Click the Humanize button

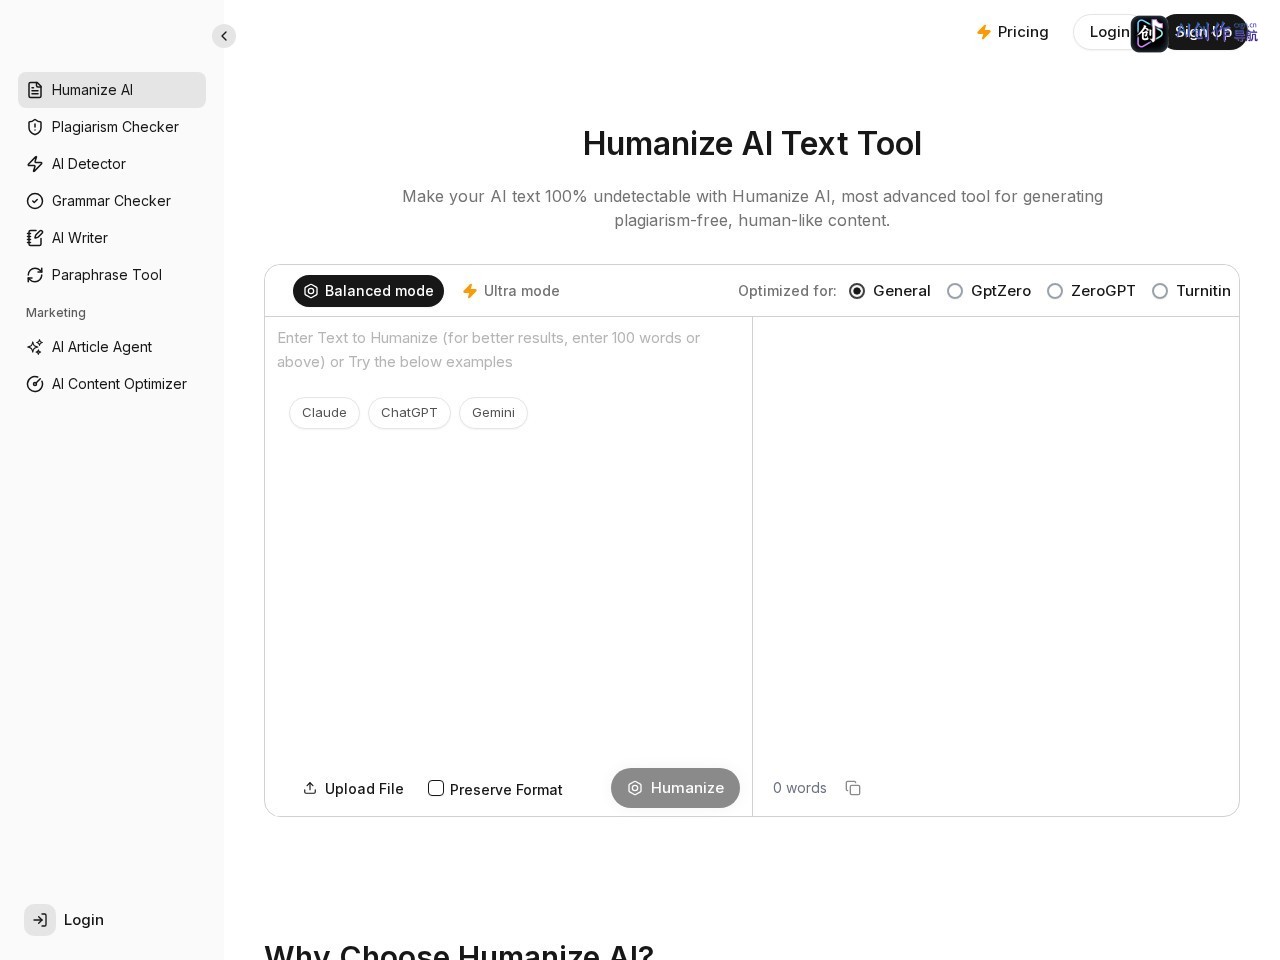click(x=675, y=788)
